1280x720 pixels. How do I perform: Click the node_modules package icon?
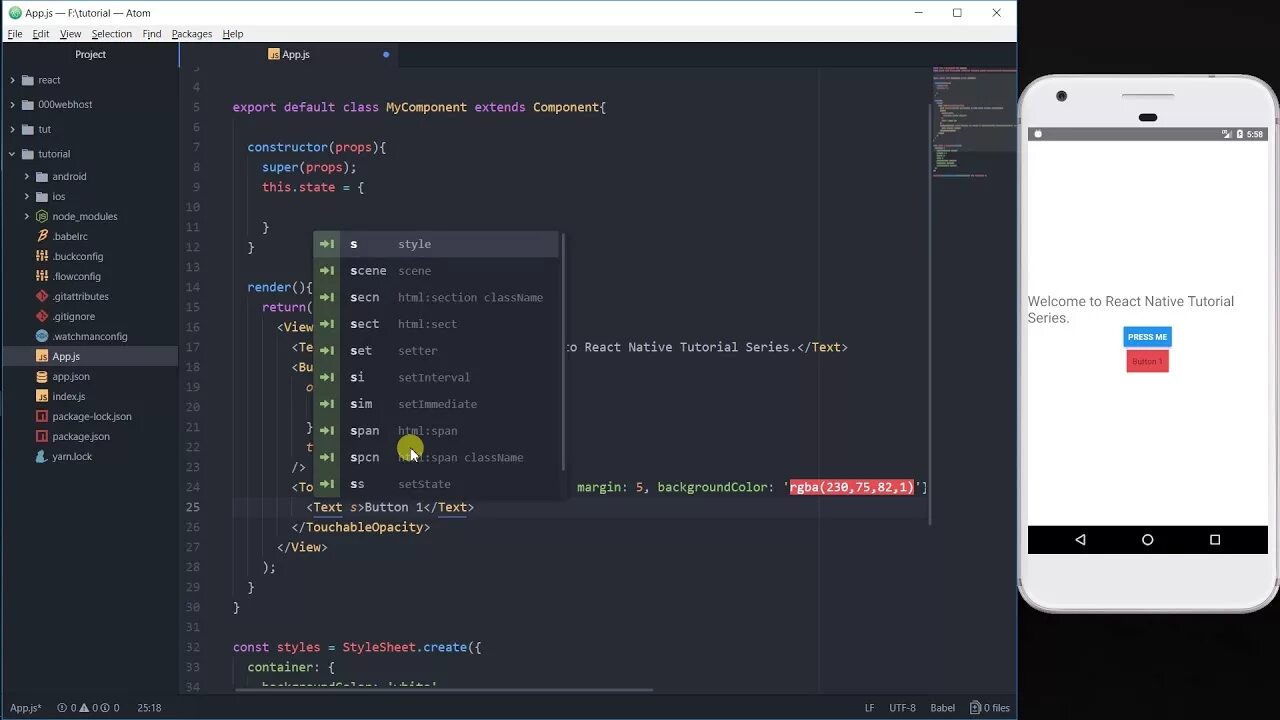[x=42, y=216]
